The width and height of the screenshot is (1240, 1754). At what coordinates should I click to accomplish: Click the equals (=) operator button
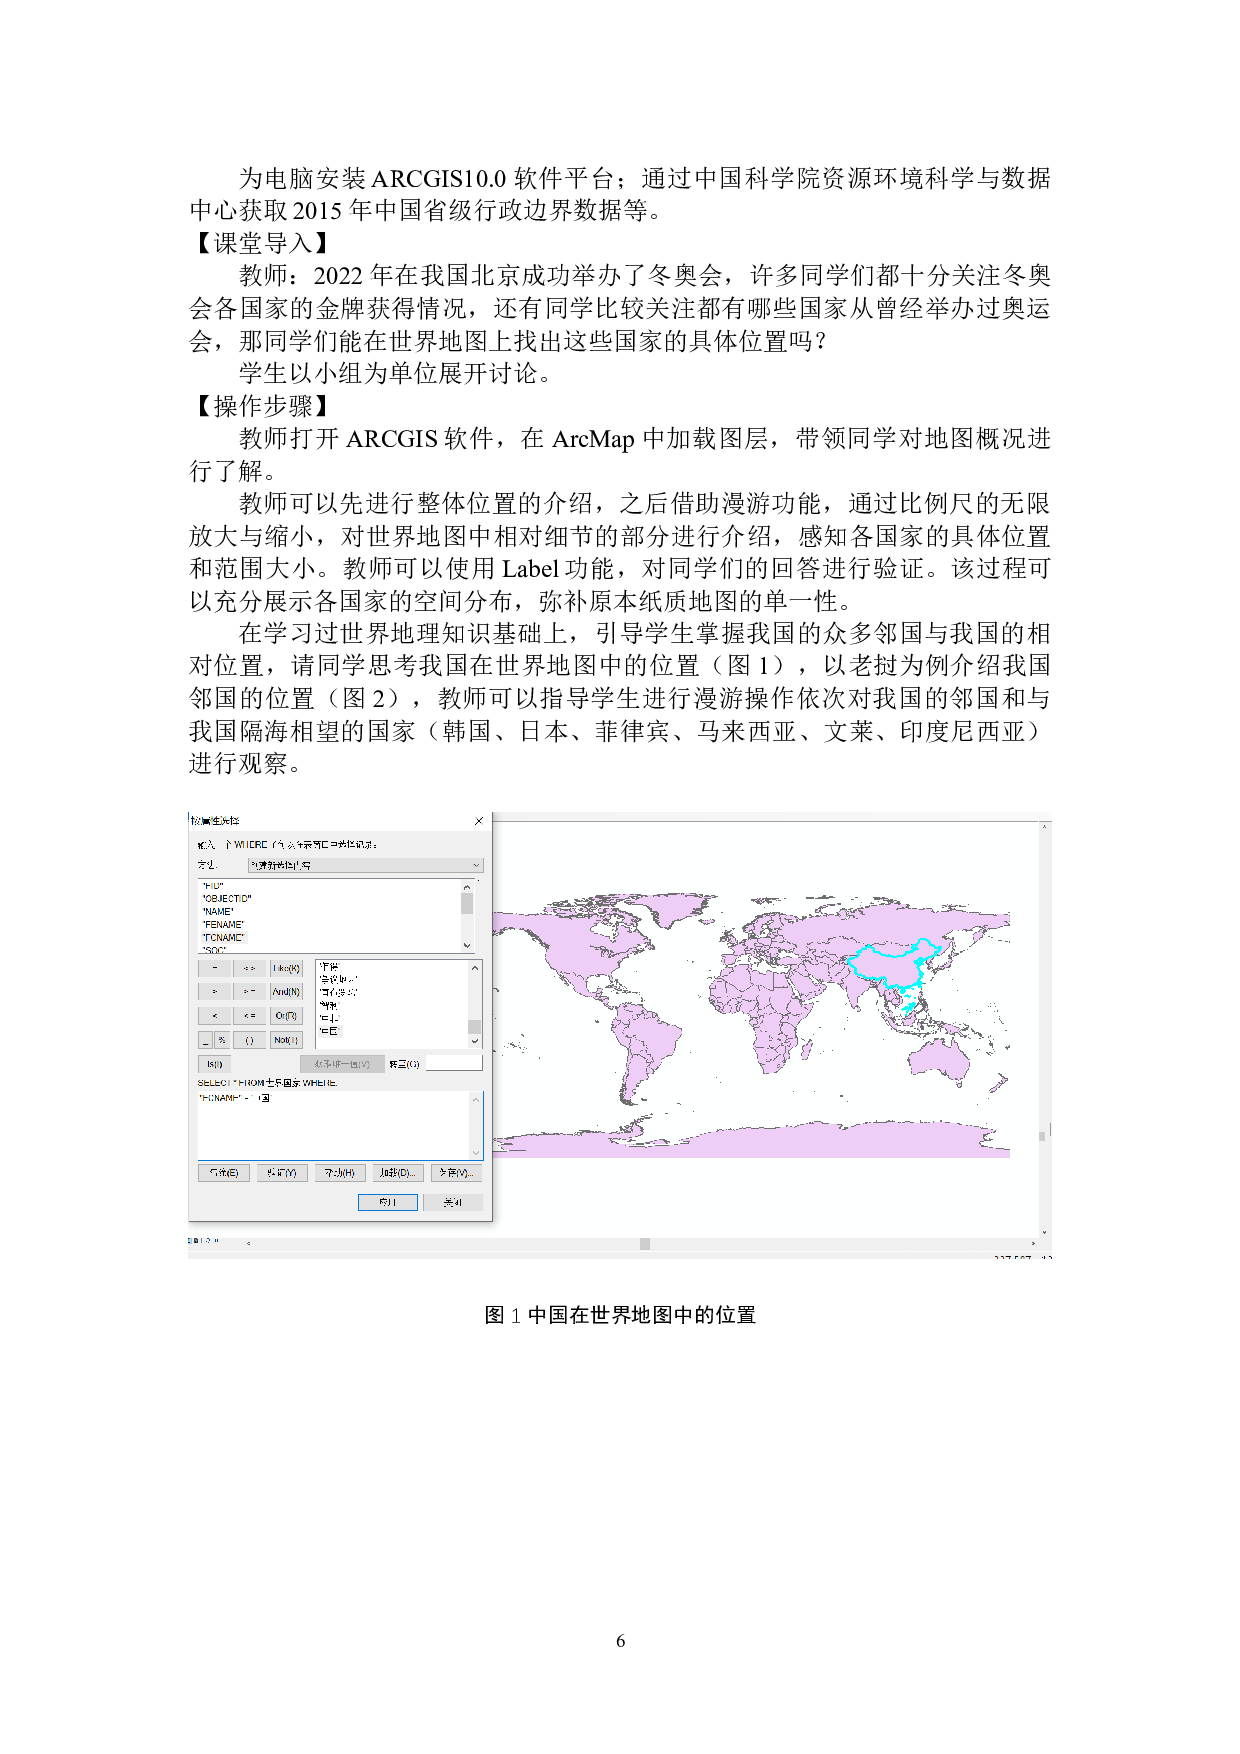[x=215, y=968]
